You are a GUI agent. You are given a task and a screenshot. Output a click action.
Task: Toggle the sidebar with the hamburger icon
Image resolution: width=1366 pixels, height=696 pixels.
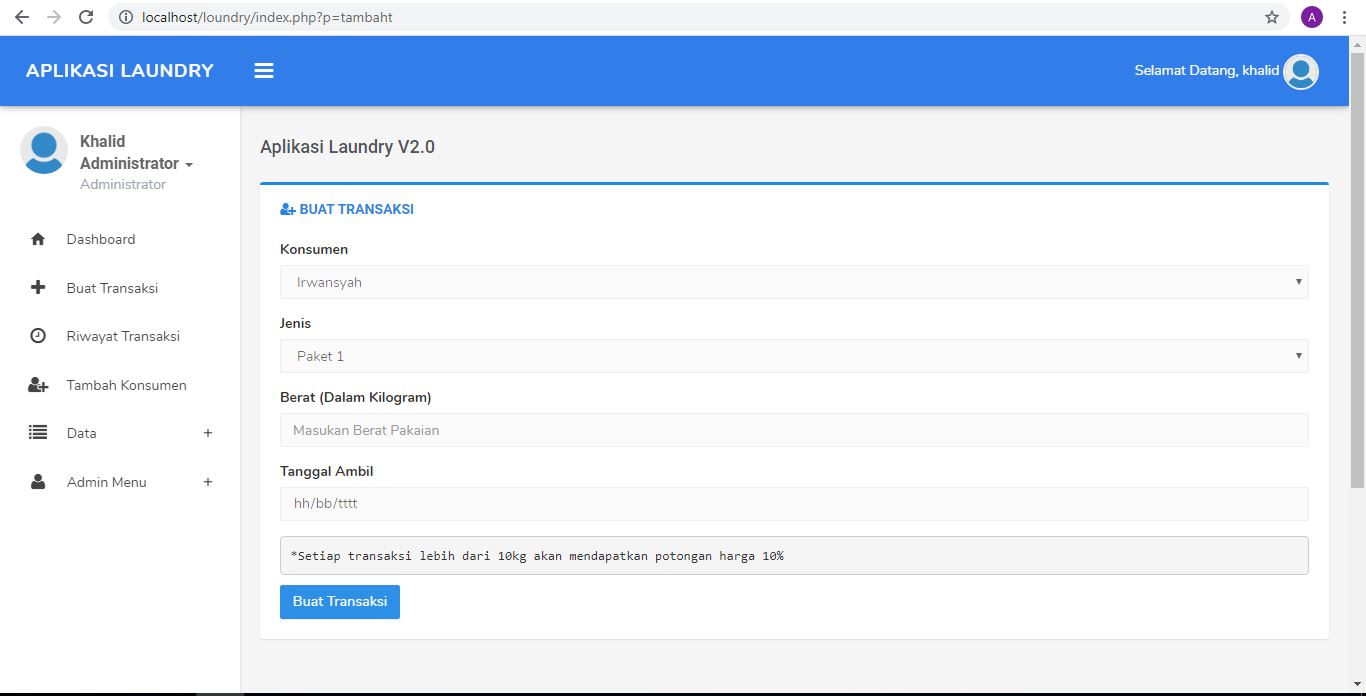264,71
